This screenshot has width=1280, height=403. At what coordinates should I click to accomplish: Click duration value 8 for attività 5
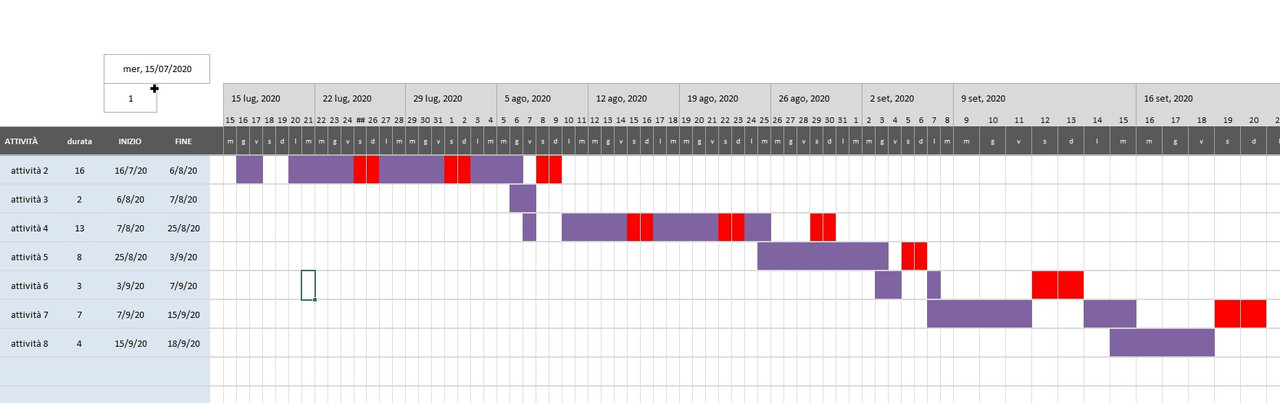(x=80, y=257)
